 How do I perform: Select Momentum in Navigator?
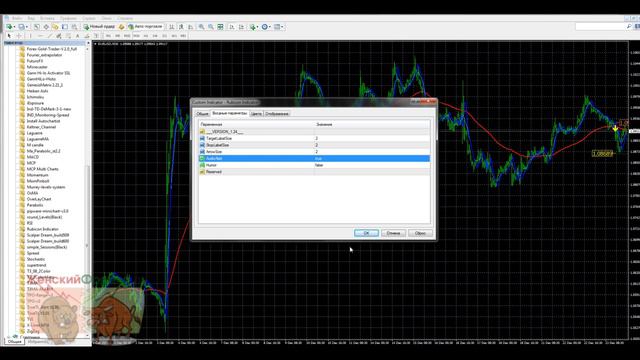pyautogui.click(x=38, y=175)
